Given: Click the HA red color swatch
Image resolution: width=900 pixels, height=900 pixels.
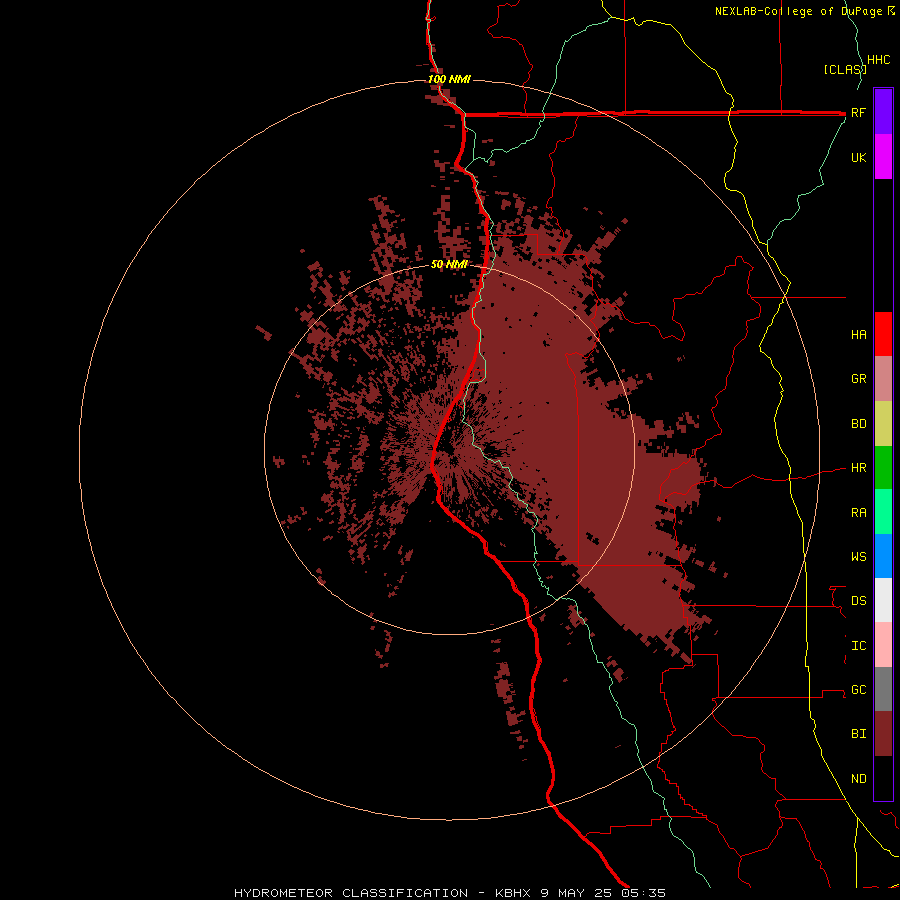Looking at the screenshot, I should [x=883, y=334].
